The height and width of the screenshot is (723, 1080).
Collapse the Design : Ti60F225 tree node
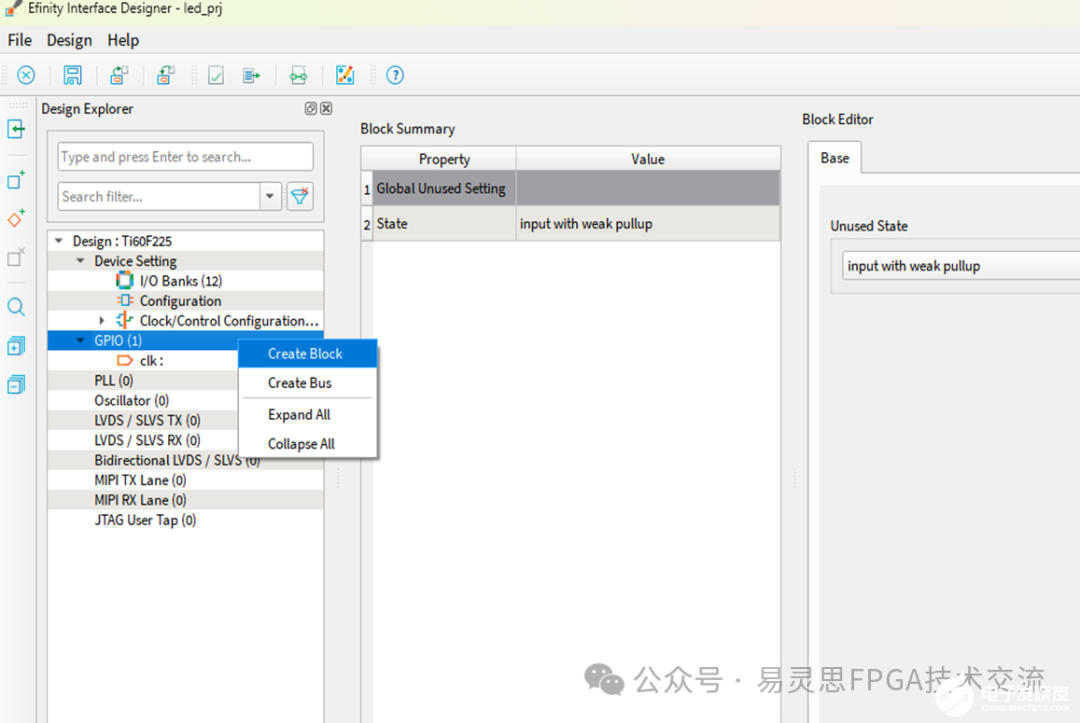point(59,240)
